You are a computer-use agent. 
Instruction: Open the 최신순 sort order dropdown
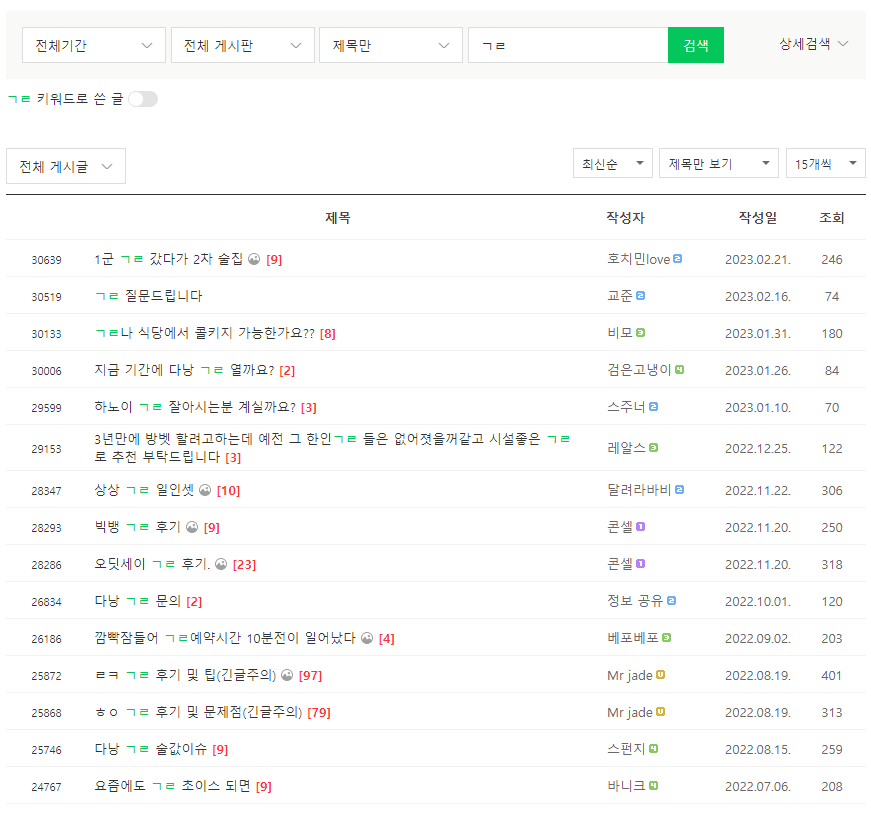[x=612, y=163]
